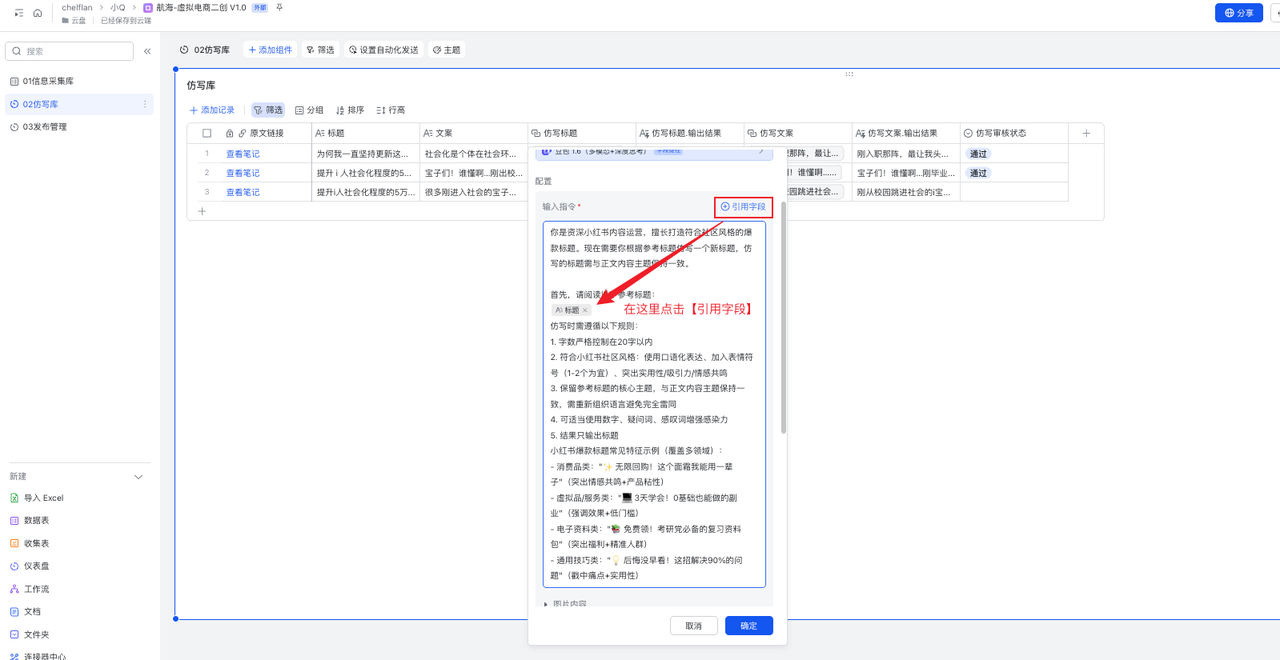Choose 导入 Excel
Screen dimensions: 1280x660
[37, 498]
